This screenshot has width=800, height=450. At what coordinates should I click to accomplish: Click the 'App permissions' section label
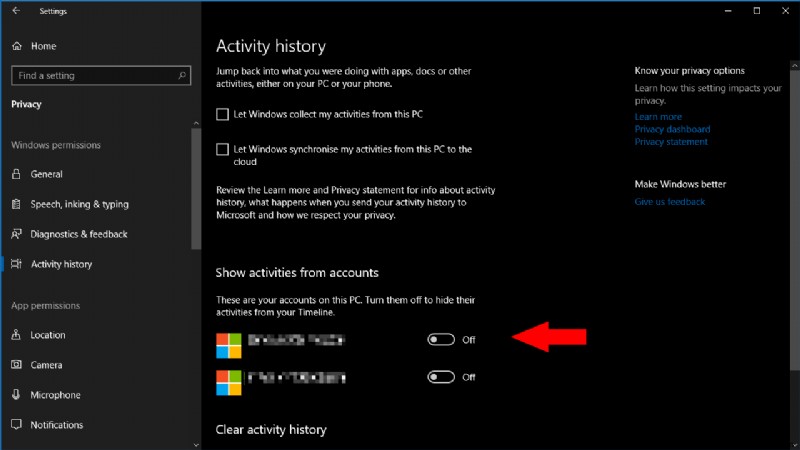[45, 306]
